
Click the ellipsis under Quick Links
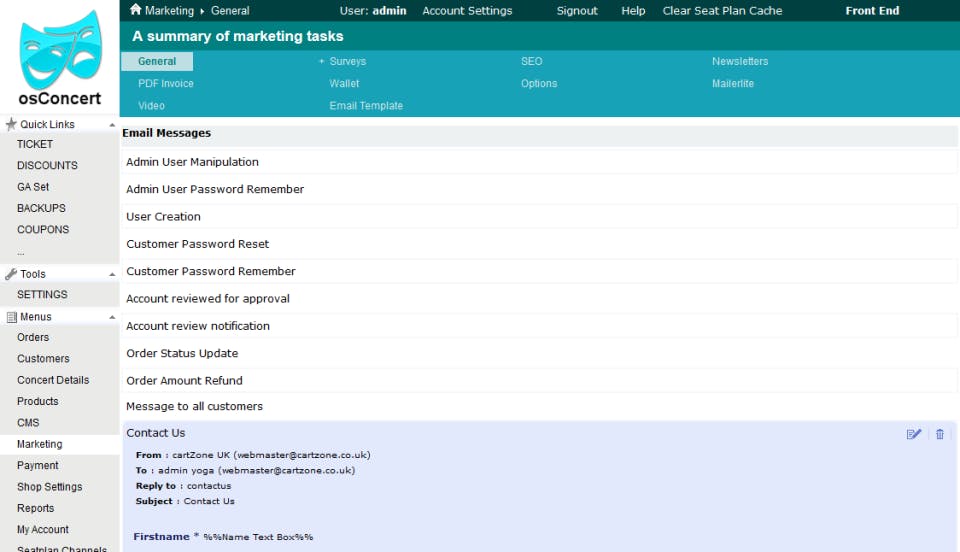(x=21, y=252)
